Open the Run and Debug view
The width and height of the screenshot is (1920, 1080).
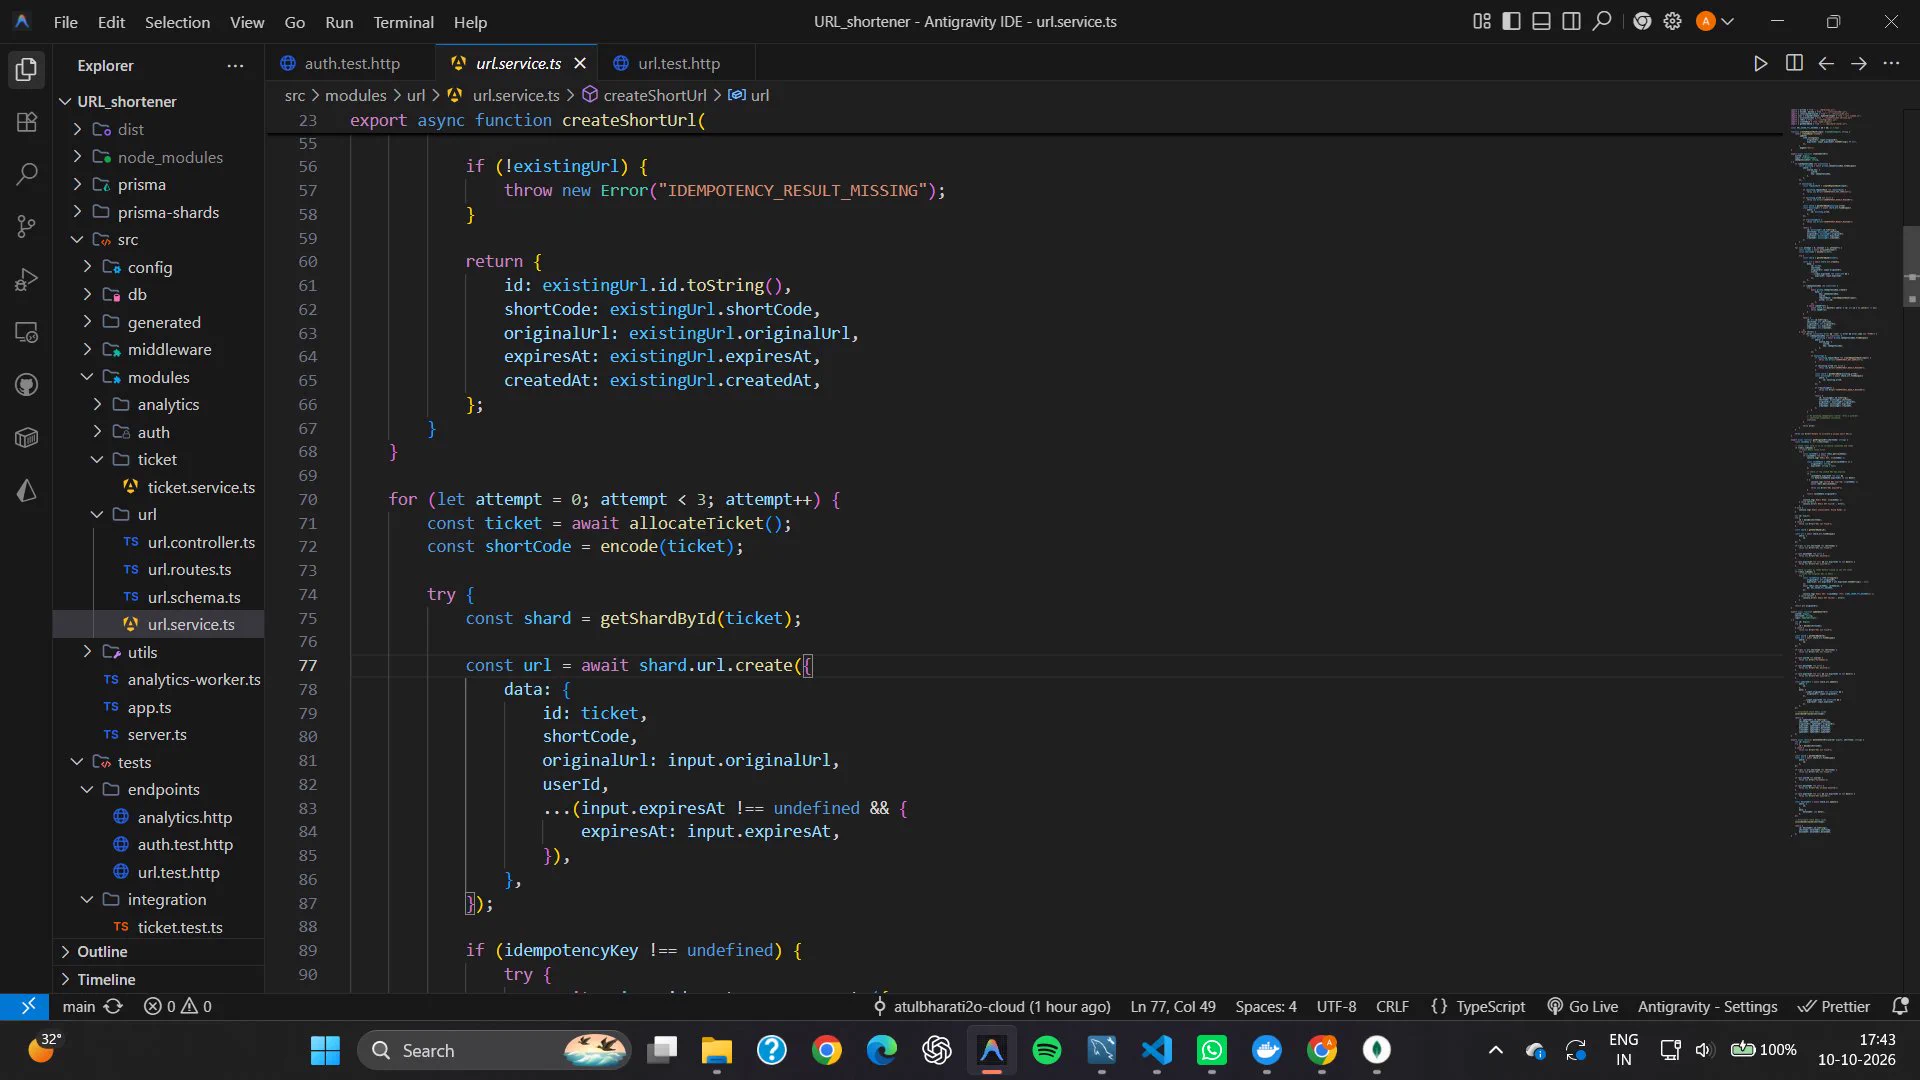point(27,280)
